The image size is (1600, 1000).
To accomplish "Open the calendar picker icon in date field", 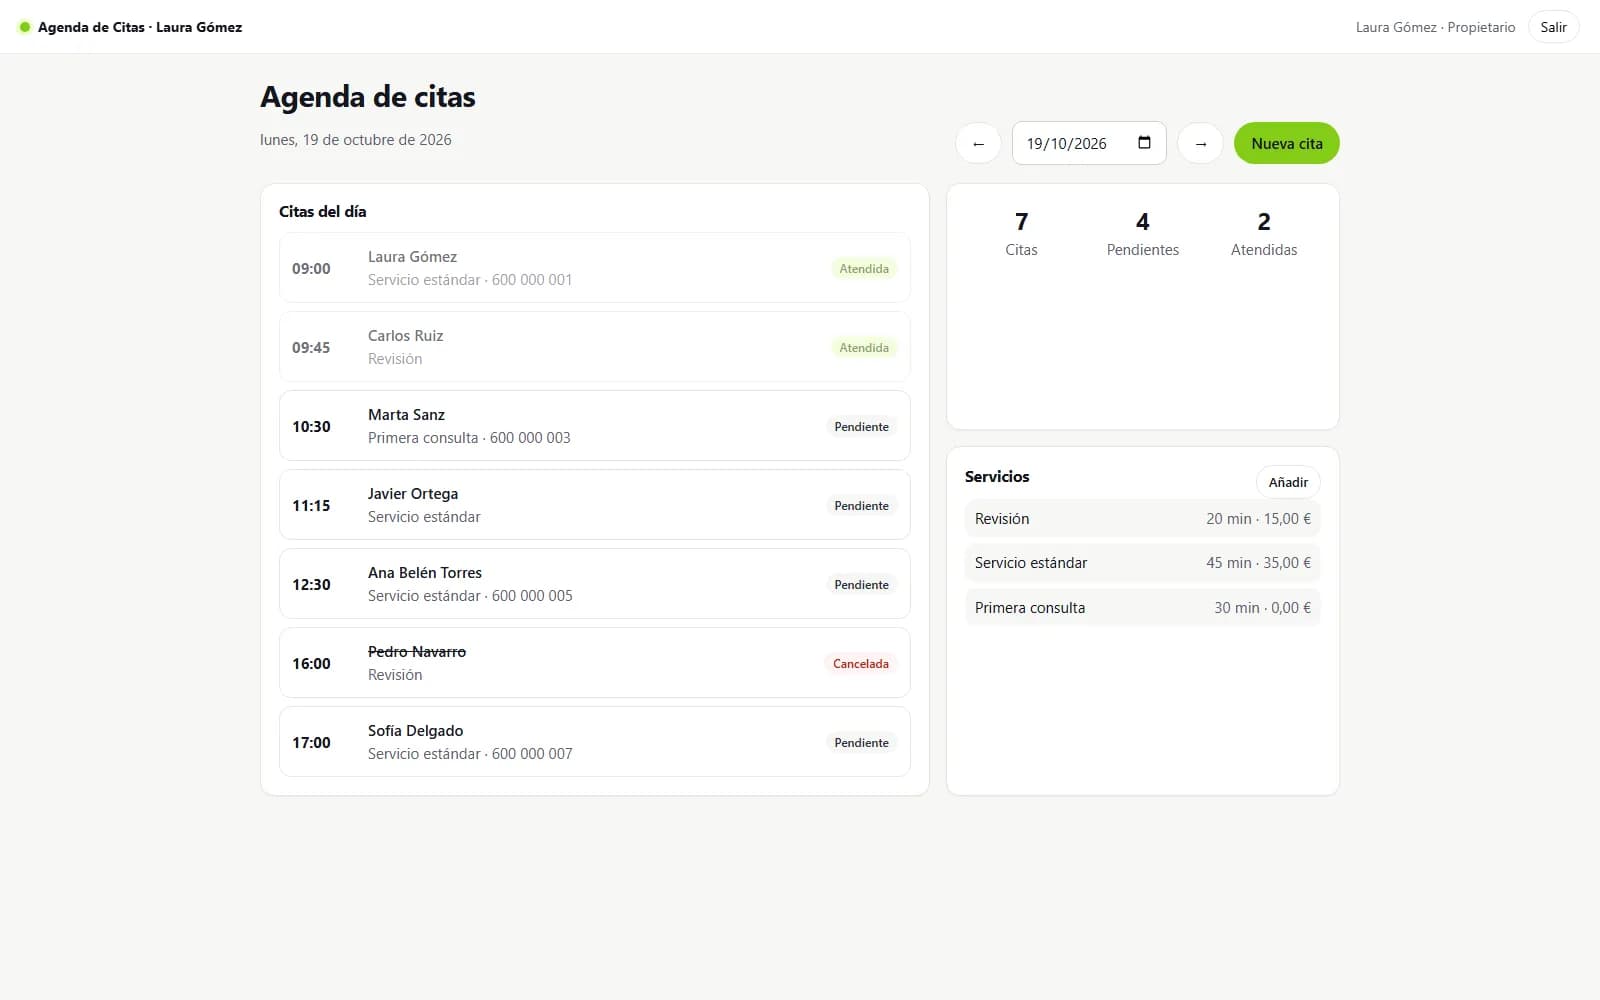I will (1144, 142).
